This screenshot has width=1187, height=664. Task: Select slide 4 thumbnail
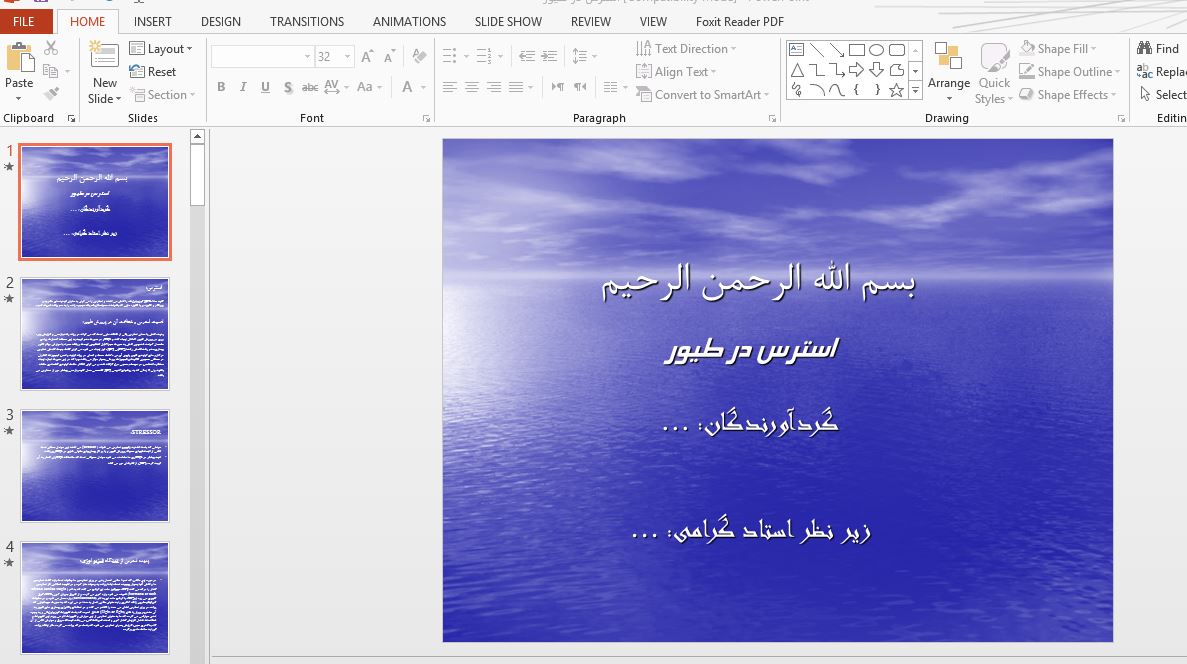coord(95,597)
